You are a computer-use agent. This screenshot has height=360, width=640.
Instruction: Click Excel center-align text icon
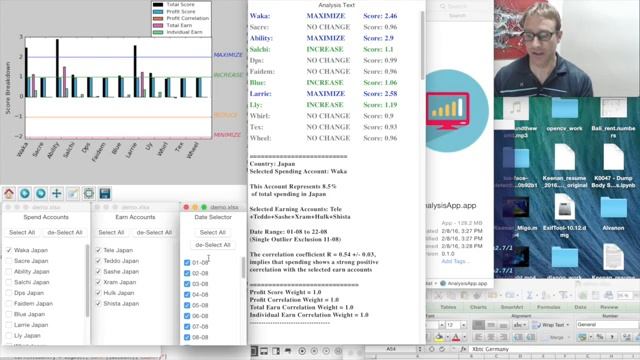coord(491,337)
